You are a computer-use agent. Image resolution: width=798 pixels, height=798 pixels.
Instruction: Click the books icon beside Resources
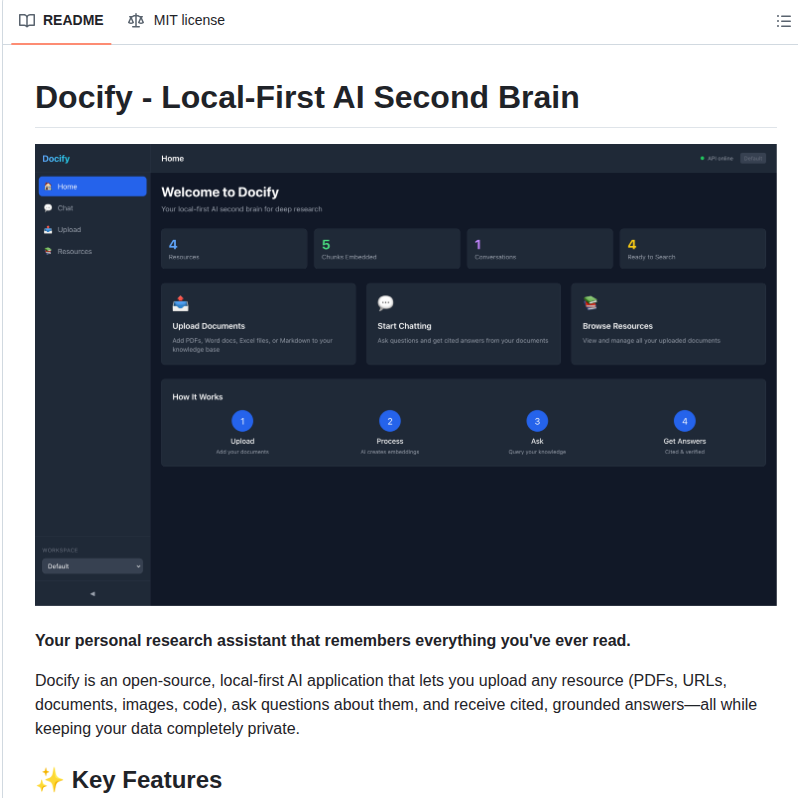[x=48, y=251]
